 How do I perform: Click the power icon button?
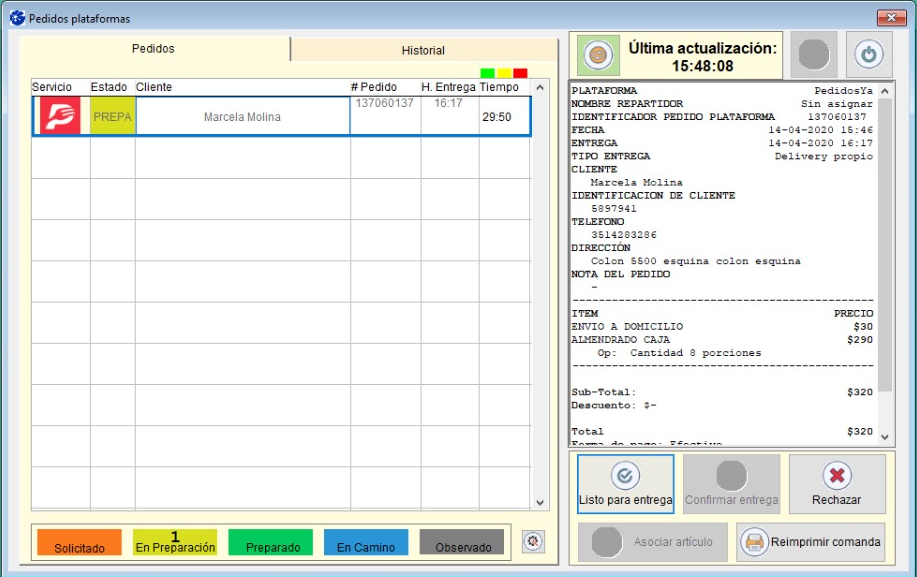869,55
